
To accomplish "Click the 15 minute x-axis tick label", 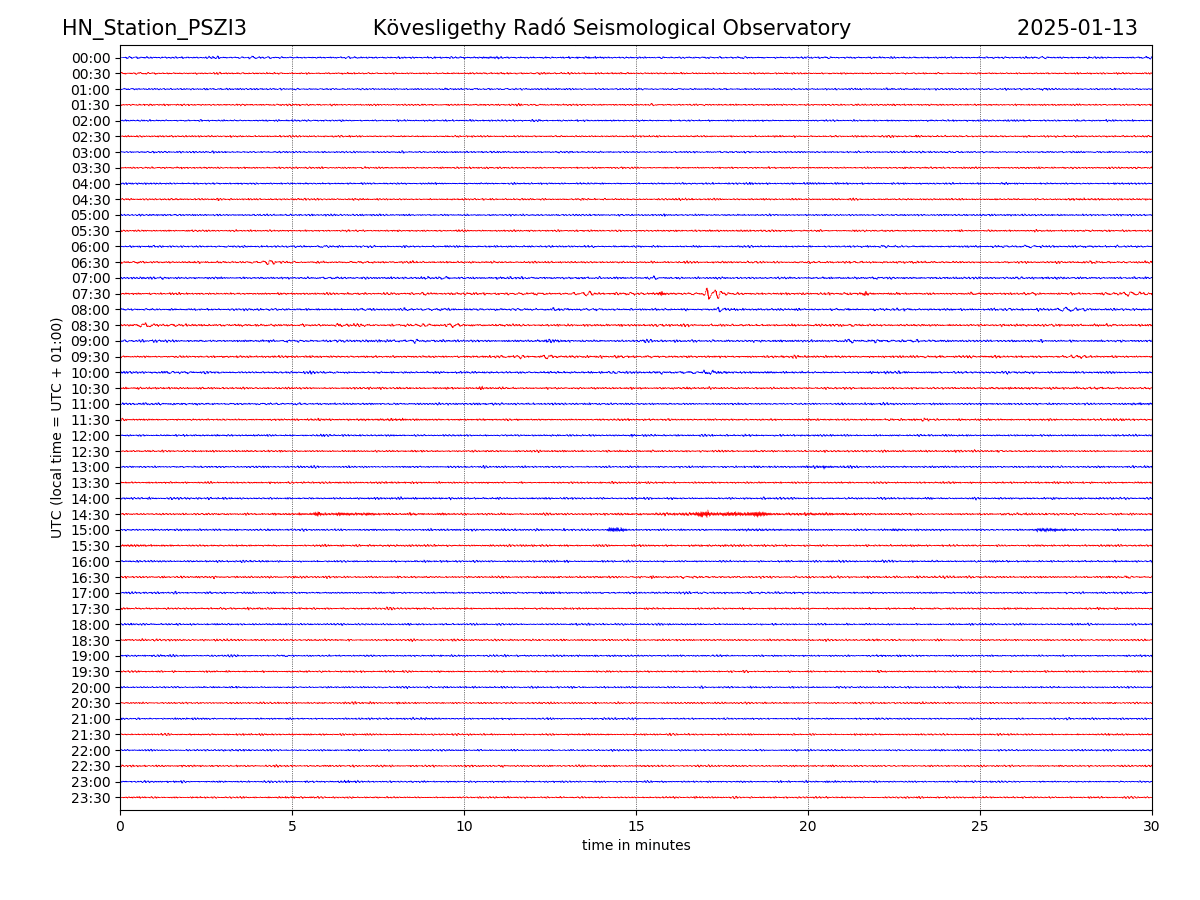I will coord(636,827).
